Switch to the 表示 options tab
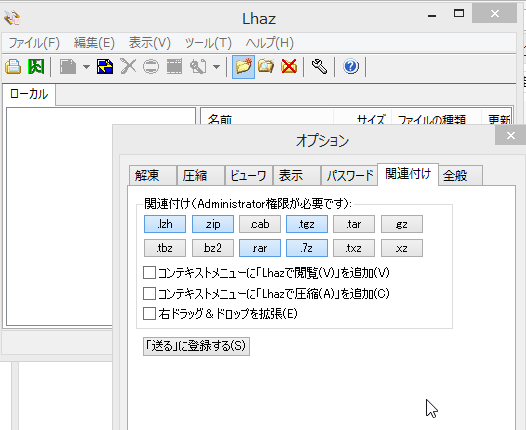This screenshot has height=430, width=526. pos(297,175)
